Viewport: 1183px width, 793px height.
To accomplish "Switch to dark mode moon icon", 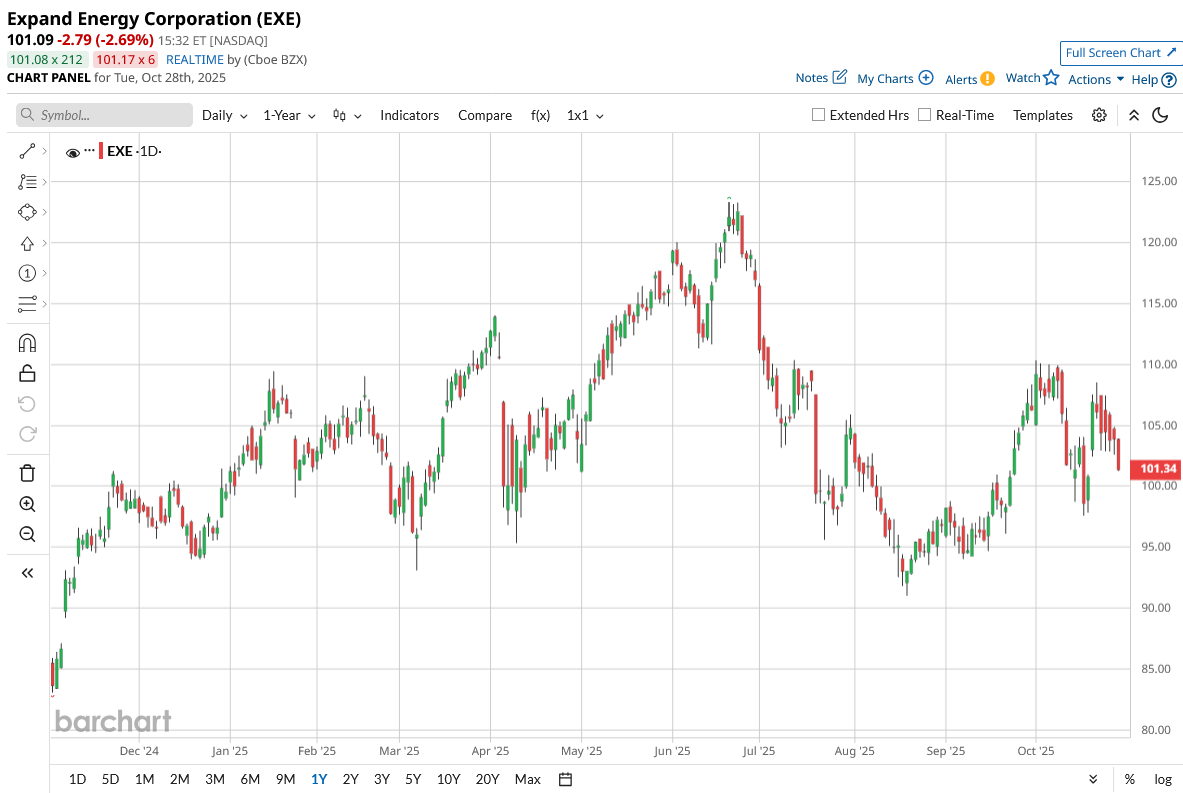I will 1160,115.
